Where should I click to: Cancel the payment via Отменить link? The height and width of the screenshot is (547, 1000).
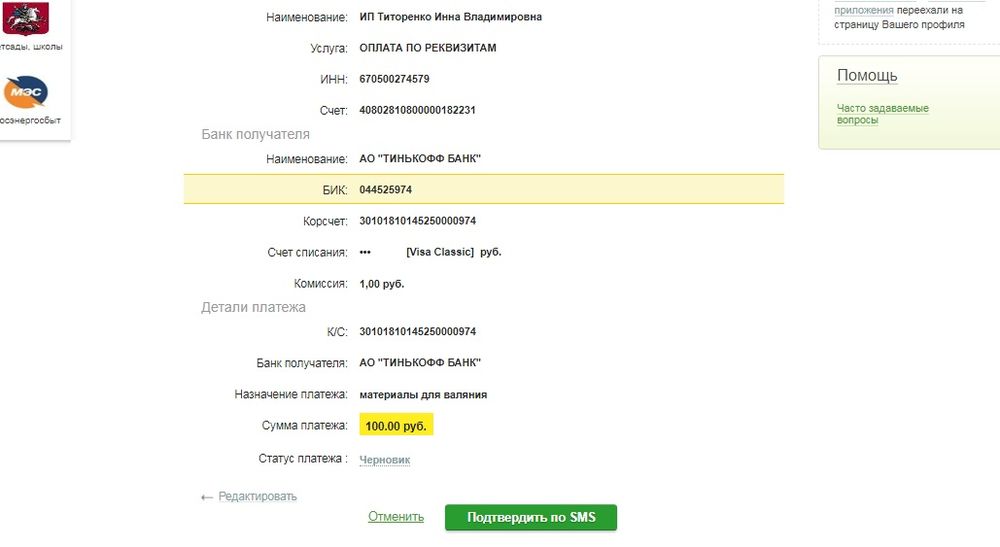click(395, 516)
